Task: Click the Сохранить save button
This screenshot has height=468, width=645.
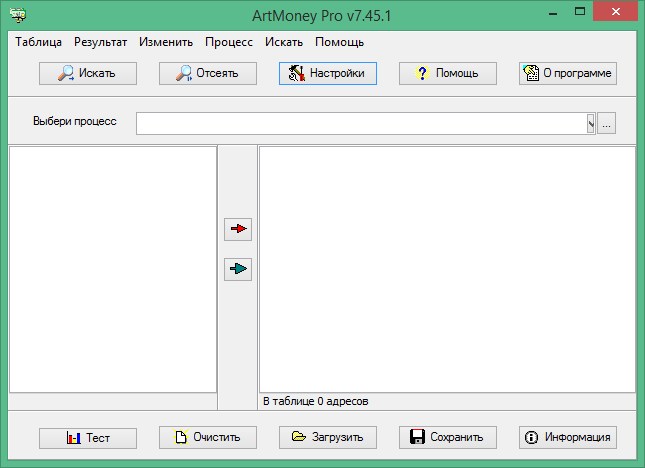Action: (448, 437)
